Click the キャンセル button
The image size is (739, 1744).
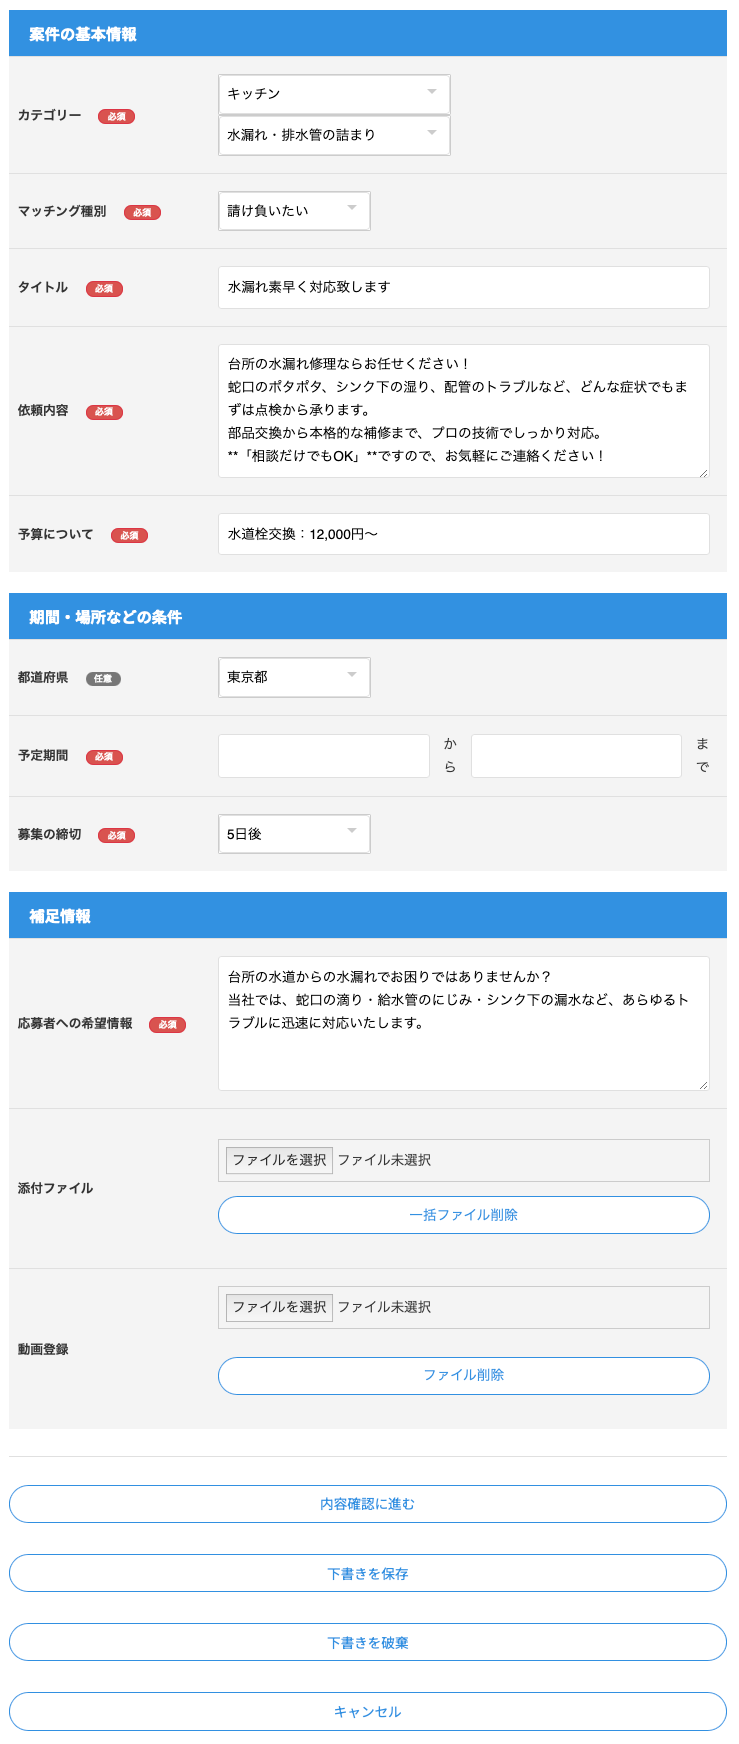[368, 1711]
